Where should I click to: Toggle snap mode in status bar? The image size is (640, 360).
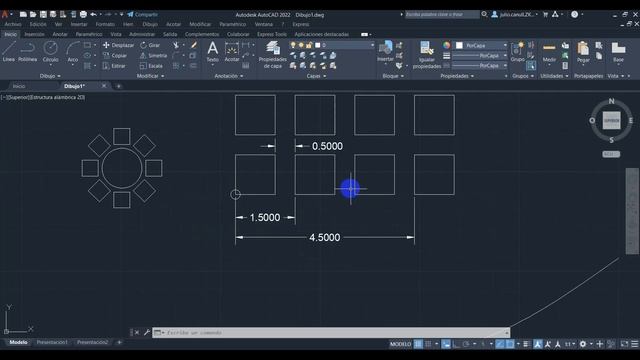pyautogui.click(x=428, y=344)
